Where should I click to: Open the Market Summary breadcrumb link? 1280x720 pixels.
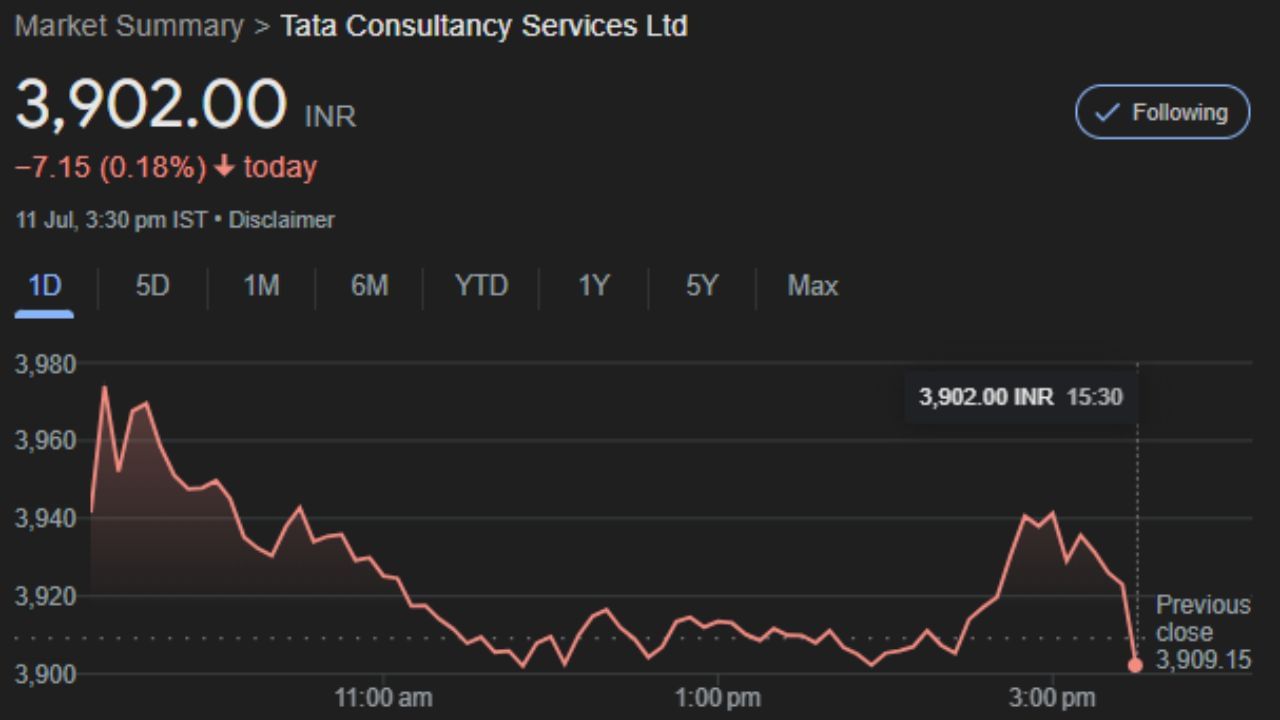129,26
